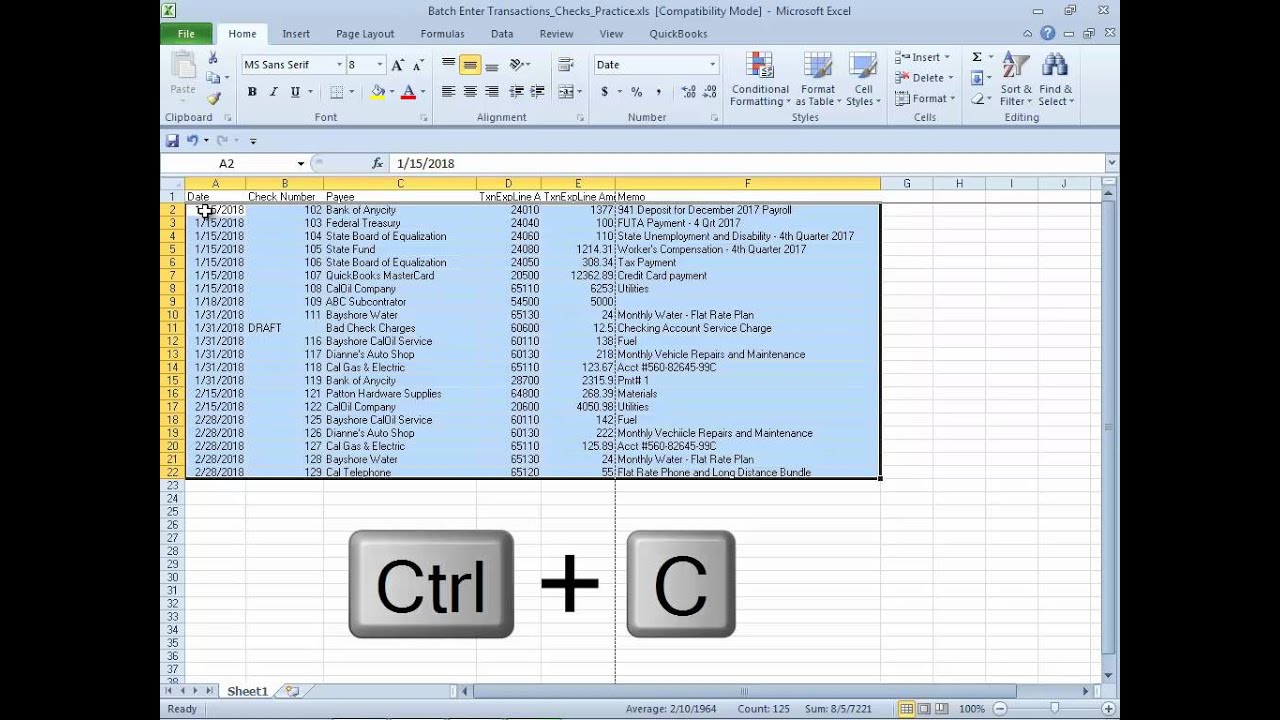
Task: Switch to Page Layout view in status bar
Action: (x=924, y=709)
